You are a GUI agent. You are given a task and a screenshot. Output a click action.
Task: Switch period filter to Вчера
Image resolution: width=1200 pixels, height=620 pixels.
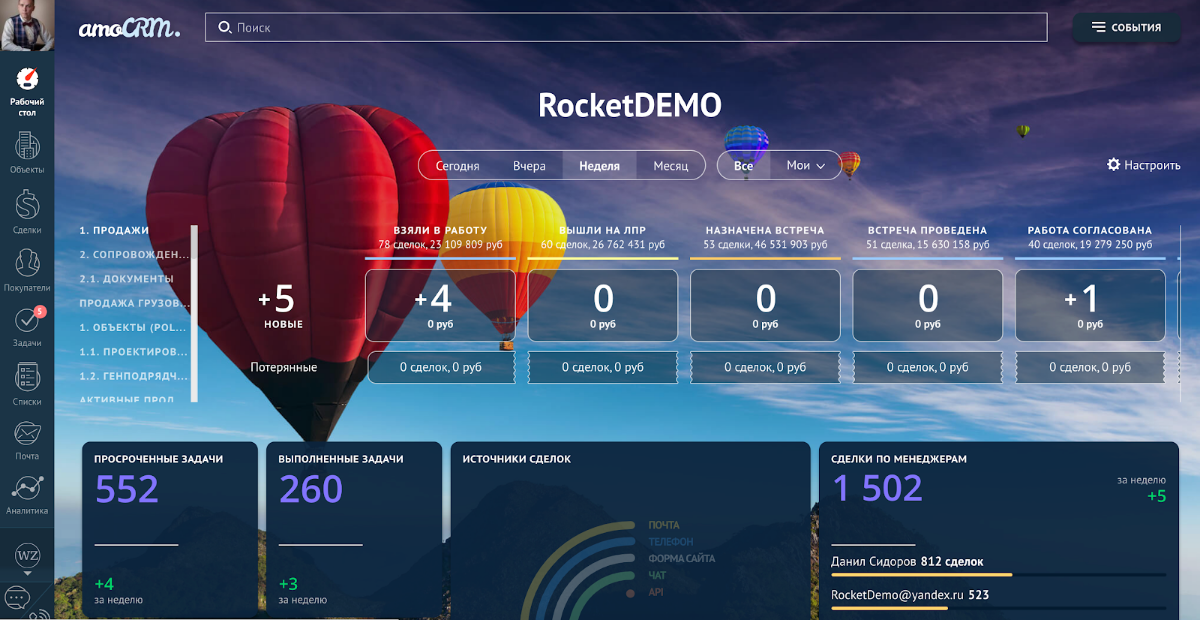coord(529,166)
